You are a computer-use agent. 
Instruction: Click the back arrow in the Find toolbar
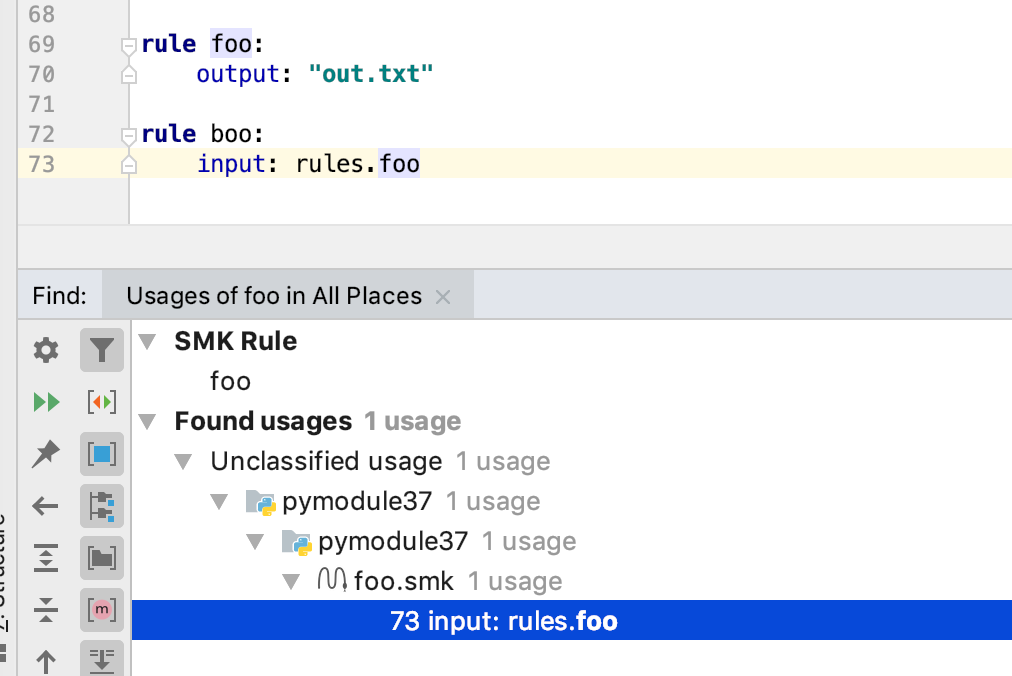[45, 506]
